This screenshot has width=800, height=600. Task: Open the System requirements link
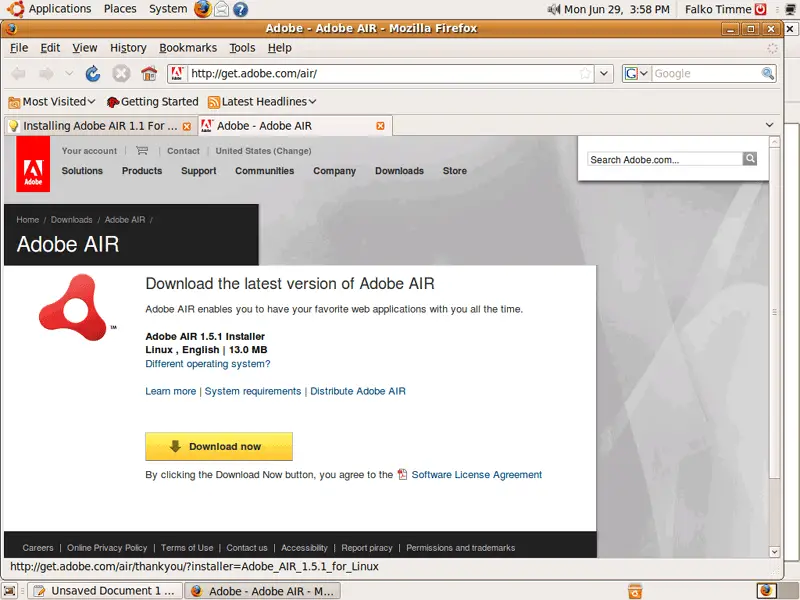tap(253, 391)
